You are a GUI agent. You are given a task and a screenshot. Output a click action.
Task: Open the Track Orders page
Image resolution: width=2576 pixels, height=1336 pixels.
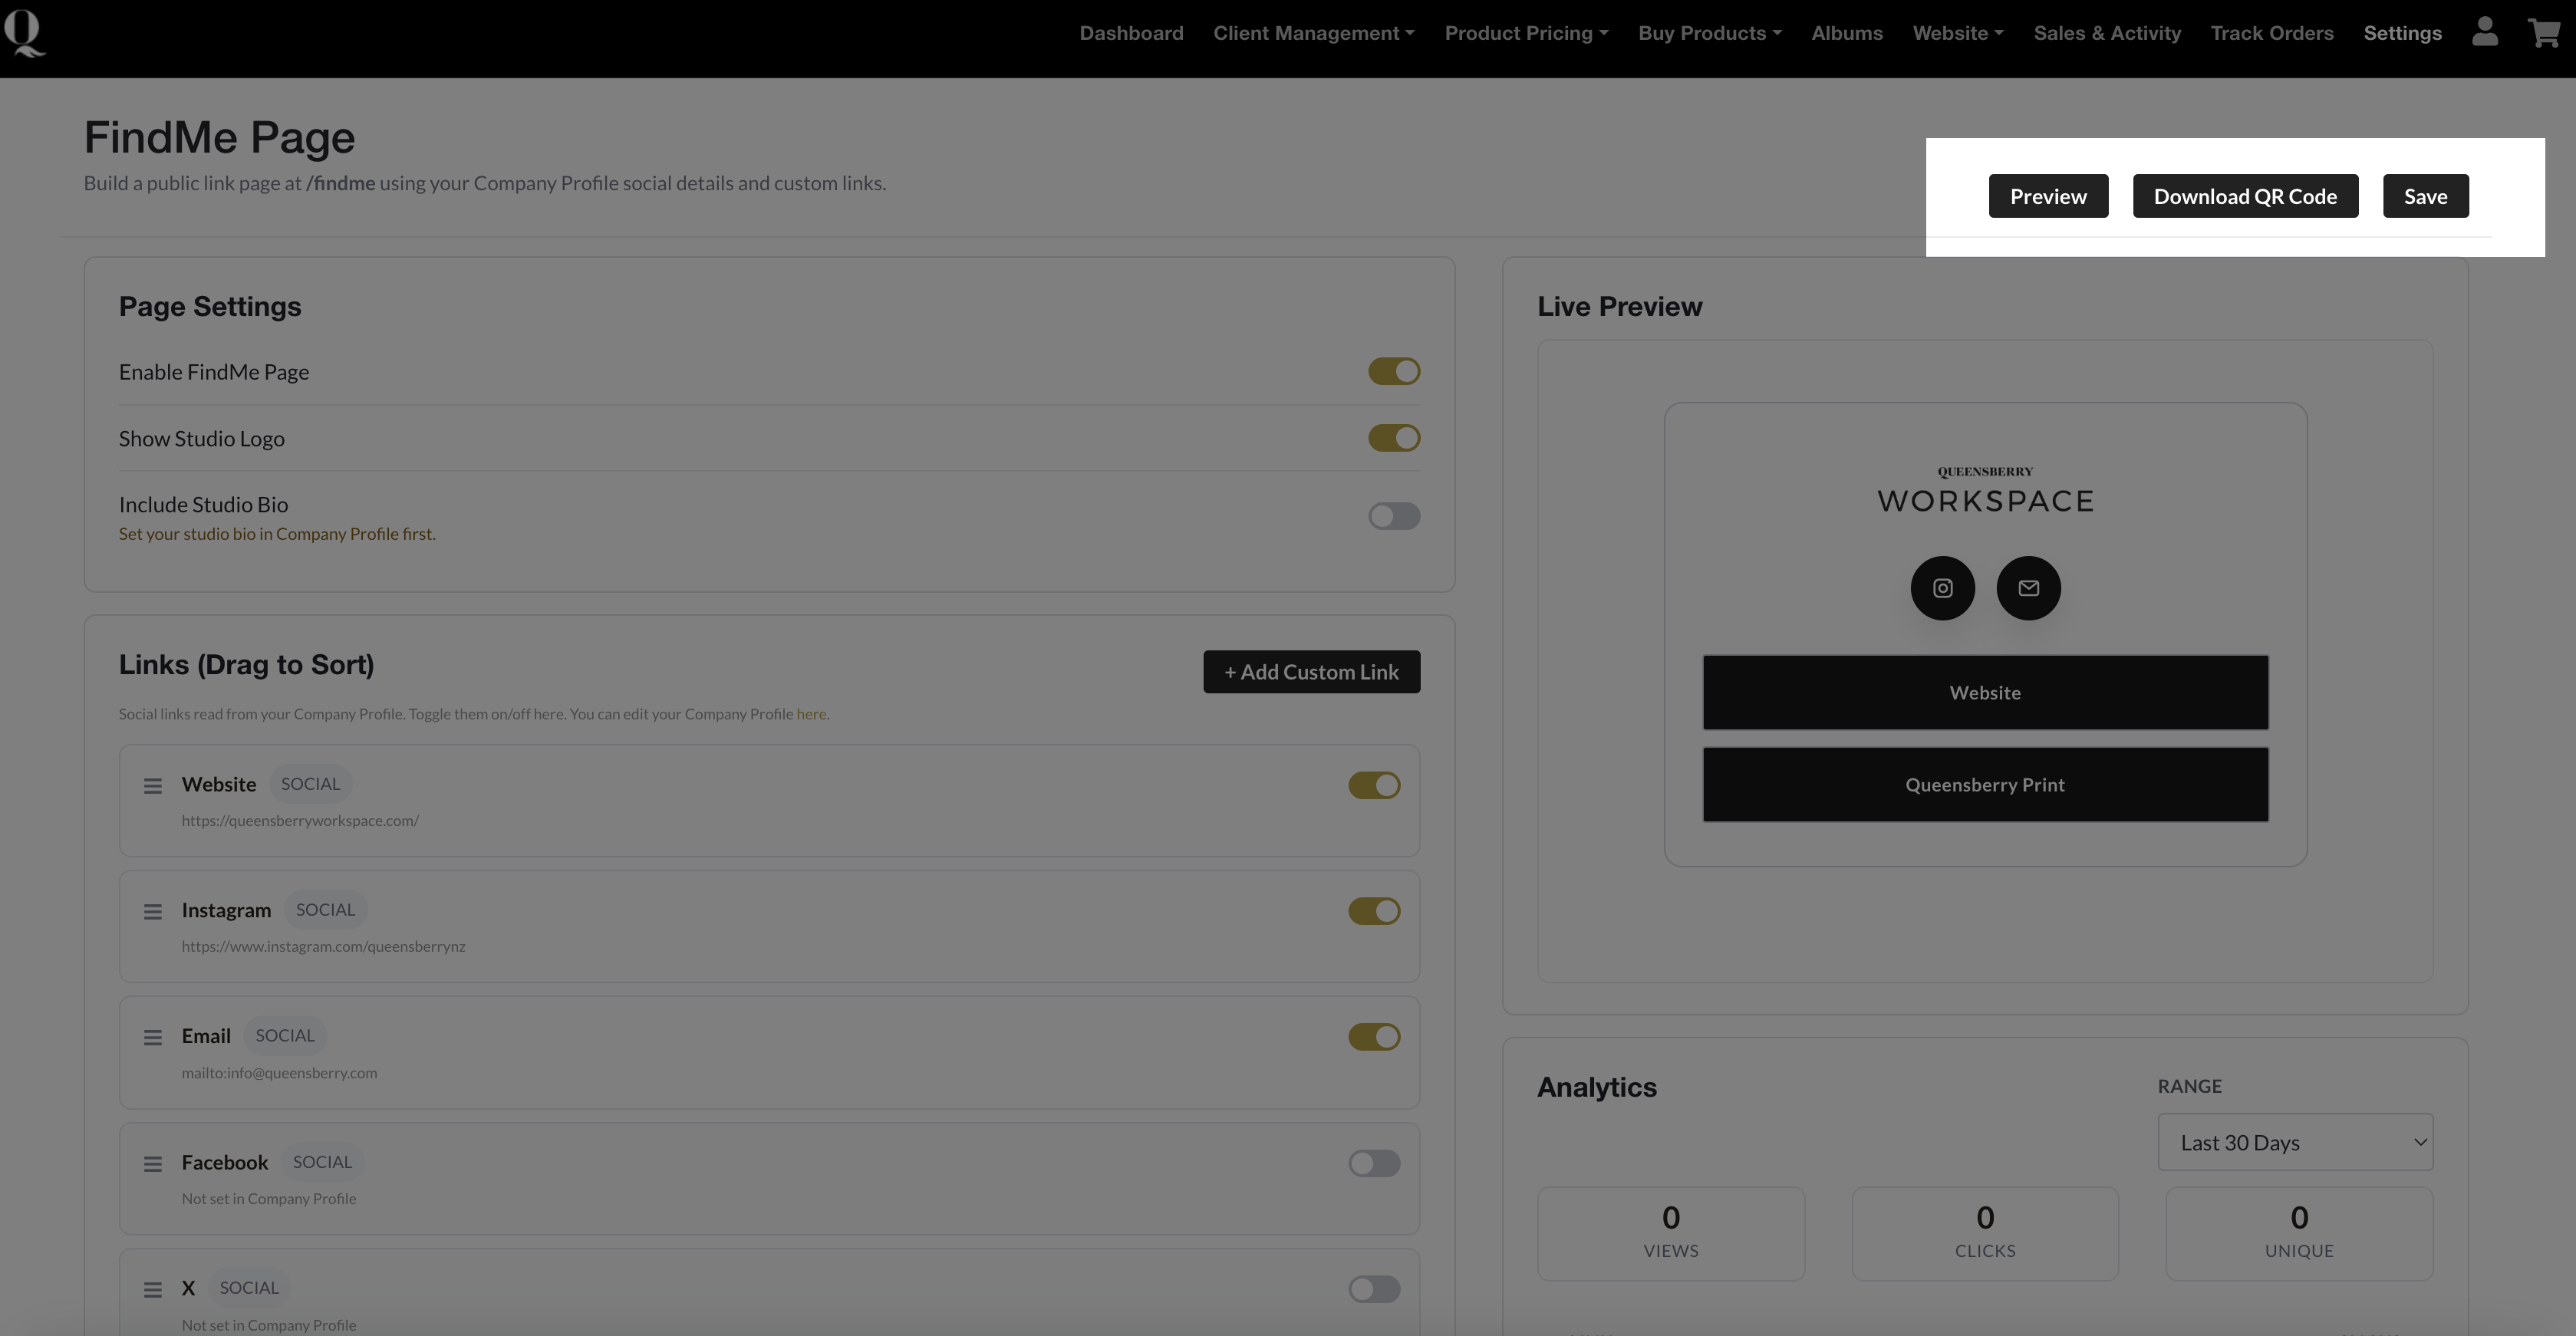[x=2272, y=33]
